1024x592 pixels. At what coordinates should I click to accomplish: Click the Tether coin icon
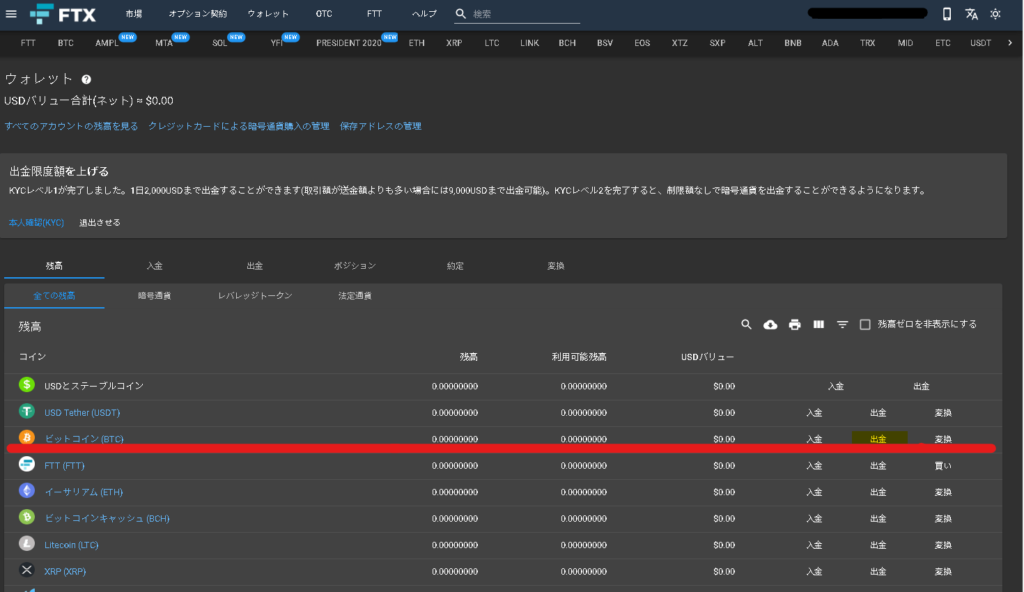click(27, 411)
